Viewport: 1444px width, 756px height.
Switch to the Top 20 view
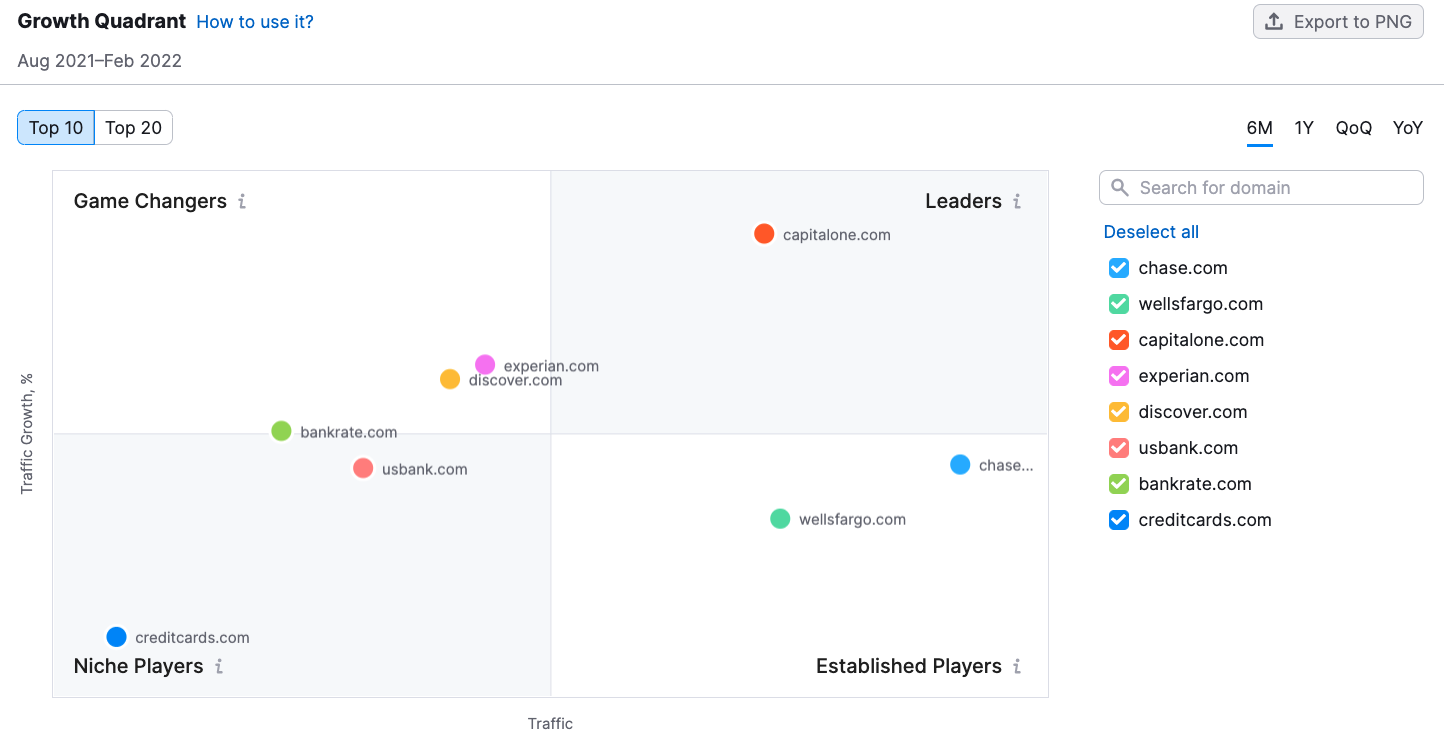pos(133,128)
